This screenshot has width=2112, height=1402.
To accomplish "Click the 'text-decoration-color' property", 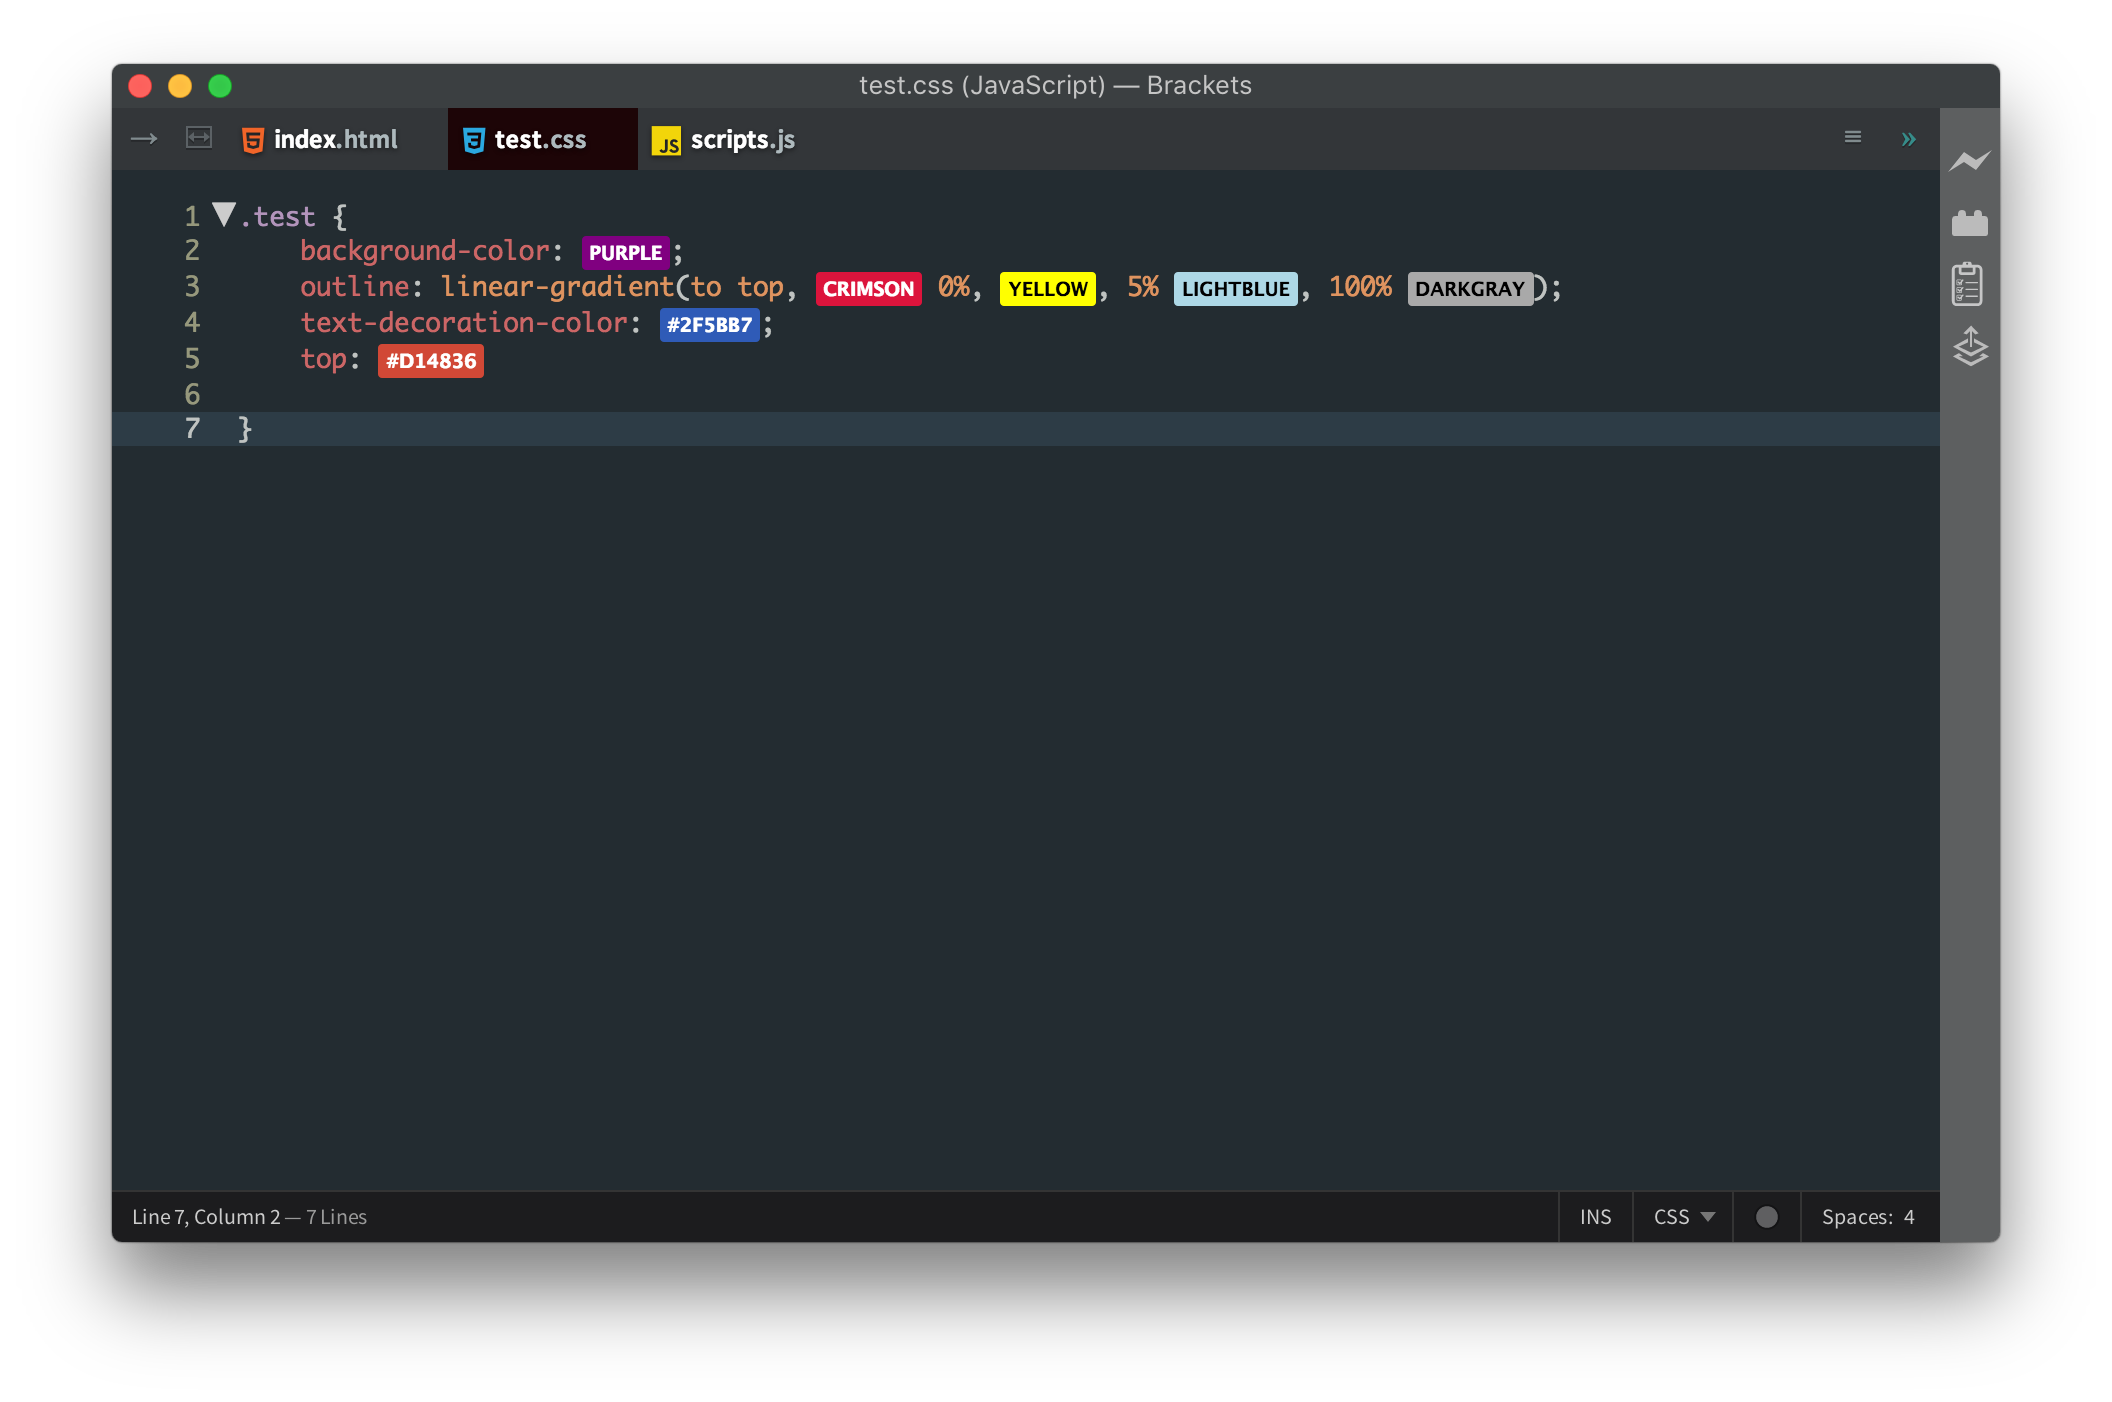I will (x=464, y=323).
